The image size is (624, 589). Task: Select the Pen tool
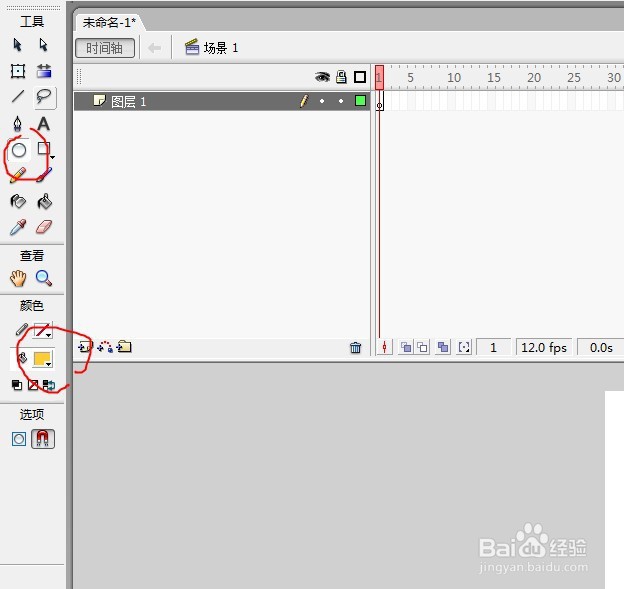(18, 124)
